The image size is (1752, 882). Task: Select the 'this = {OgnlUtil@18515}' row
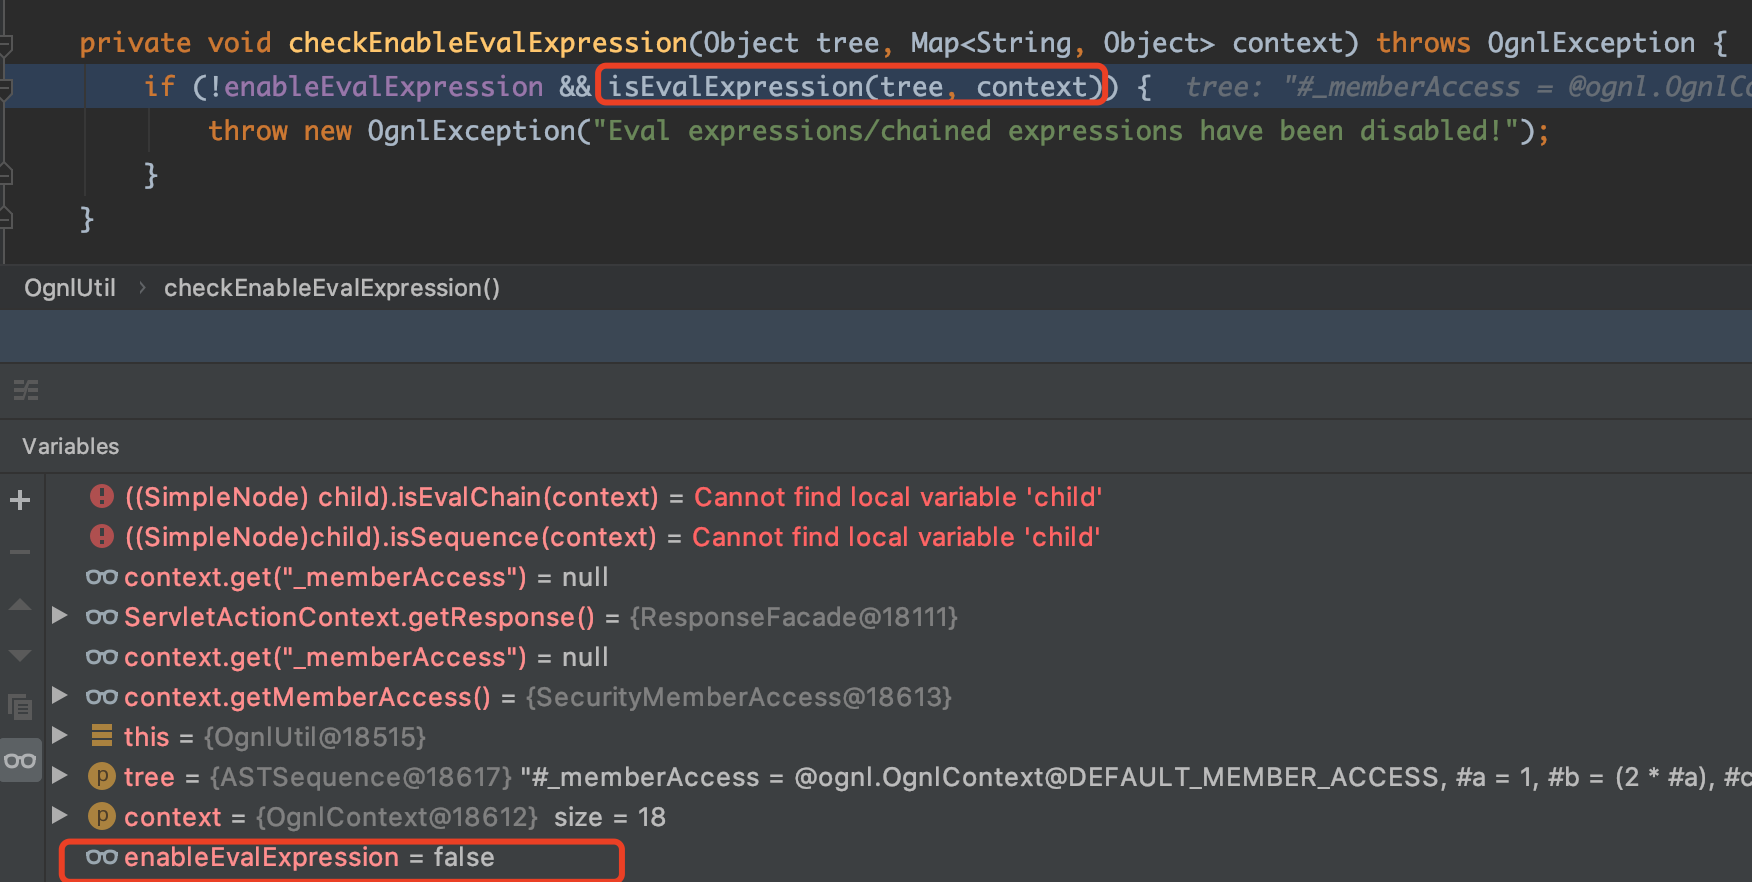[x=898, y=737]
